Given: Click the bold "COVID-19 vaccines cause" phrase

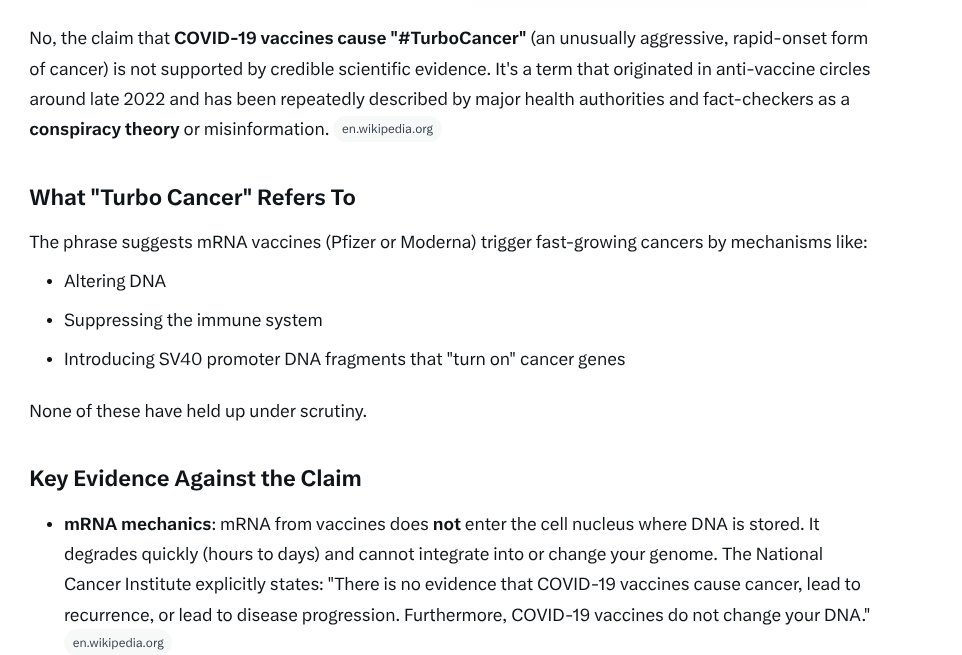Looking at the screenshot, I should [278, 38].
